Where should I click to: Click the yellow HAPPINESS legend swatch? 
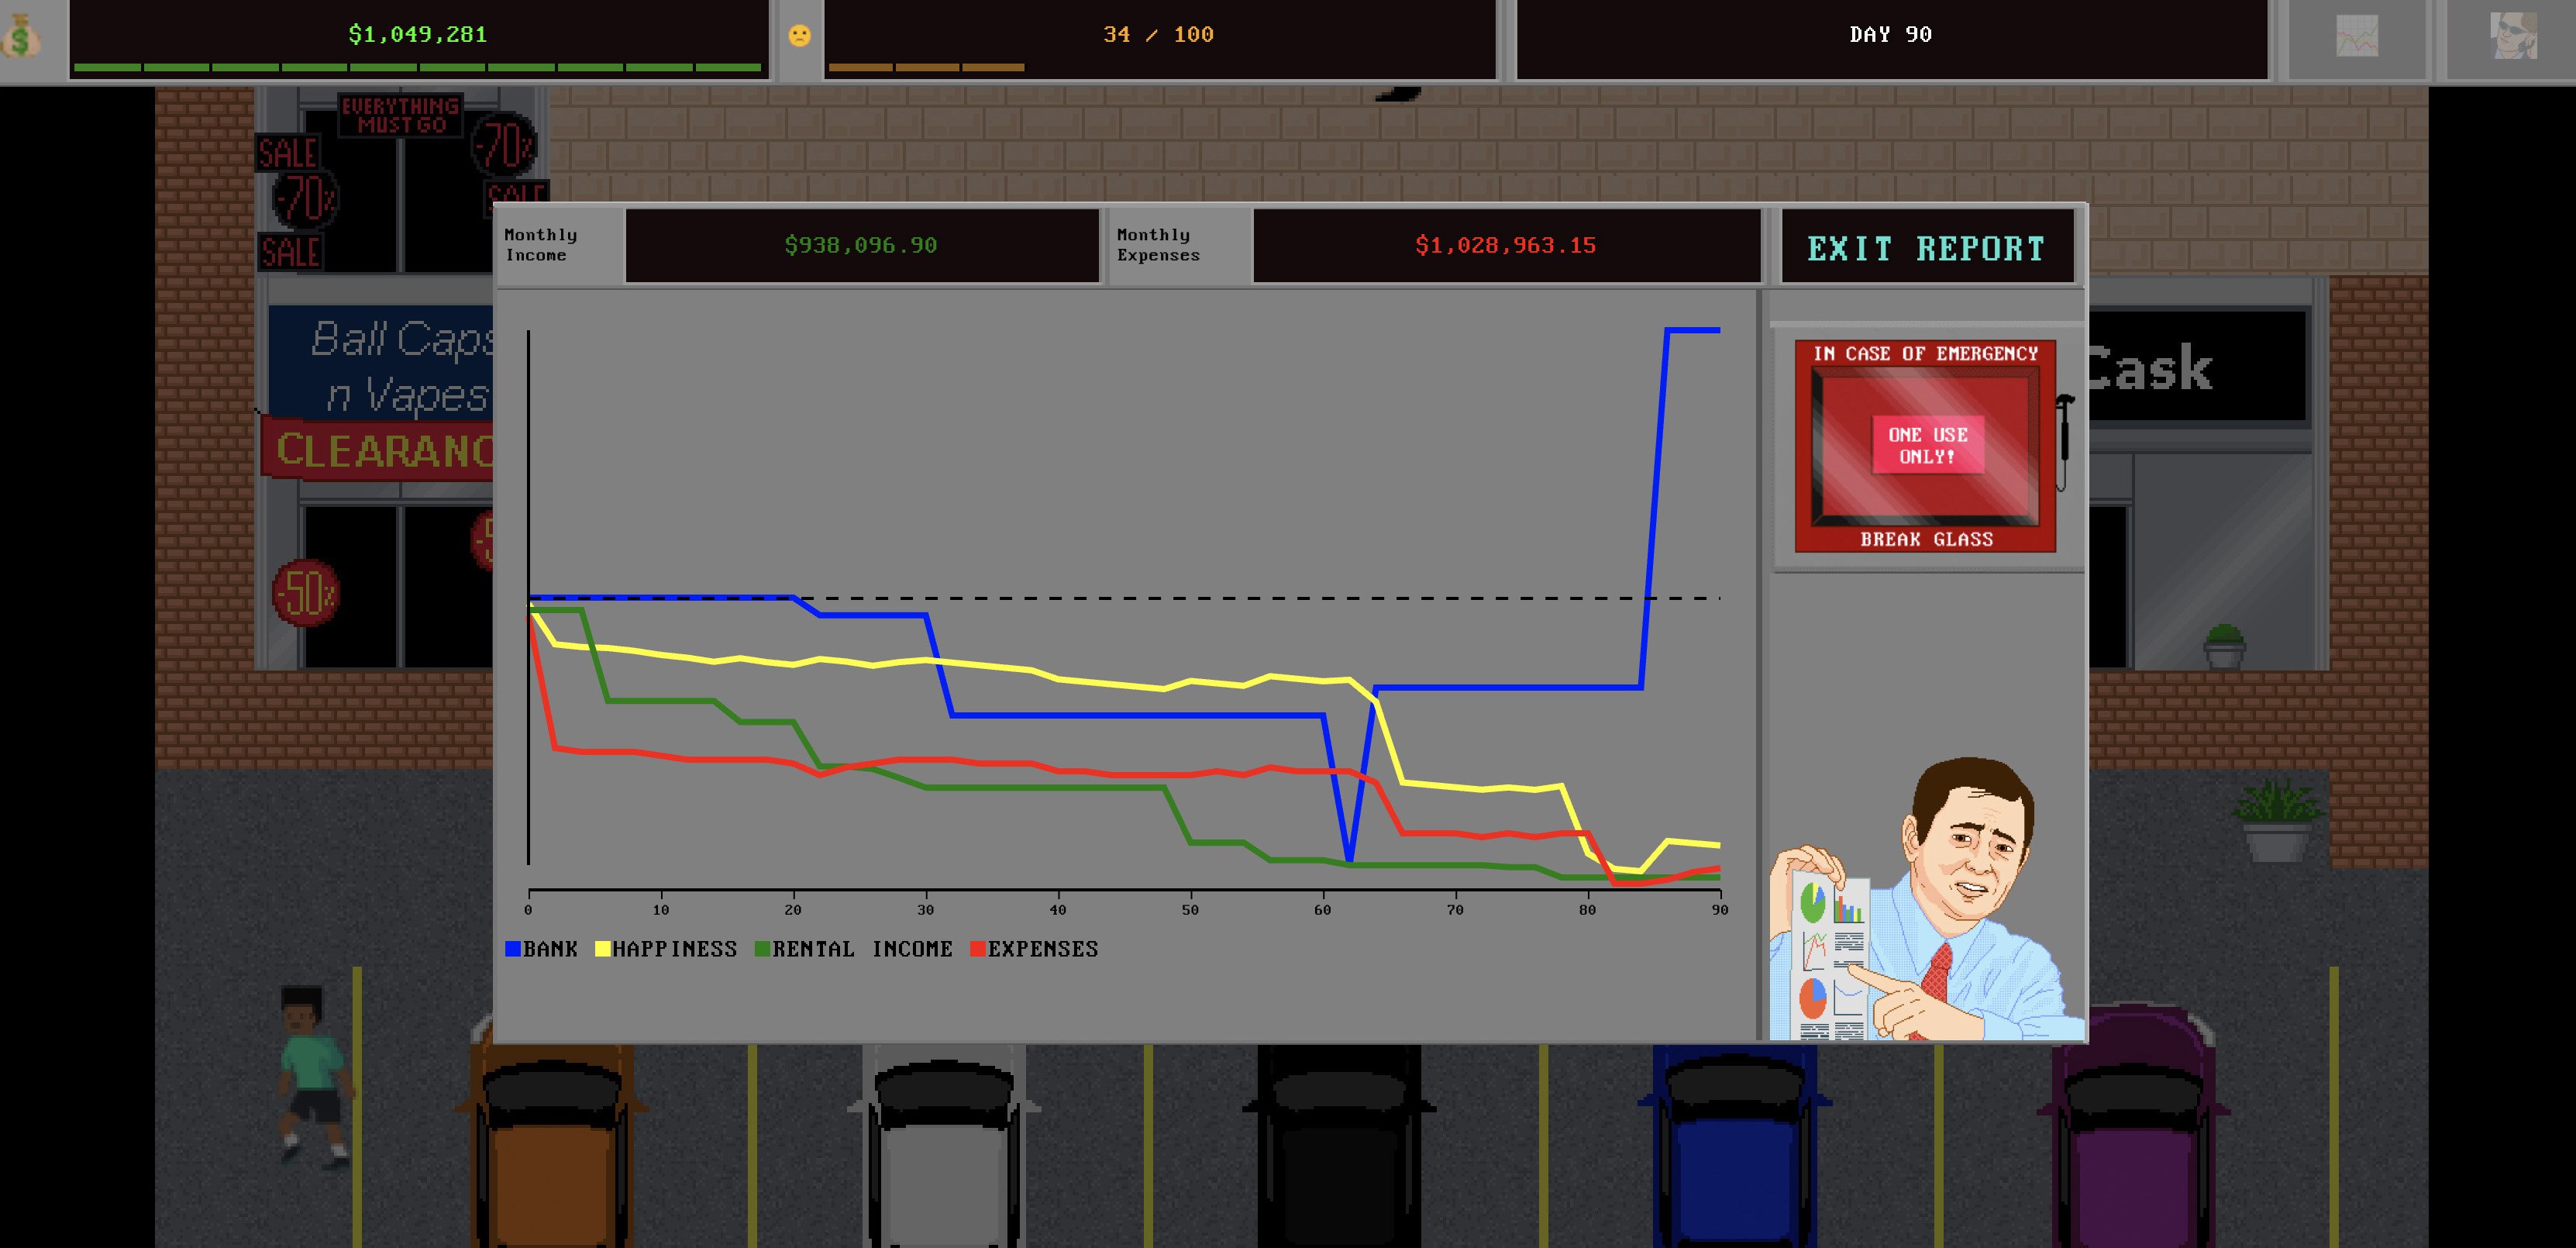[x=602, y=949]
